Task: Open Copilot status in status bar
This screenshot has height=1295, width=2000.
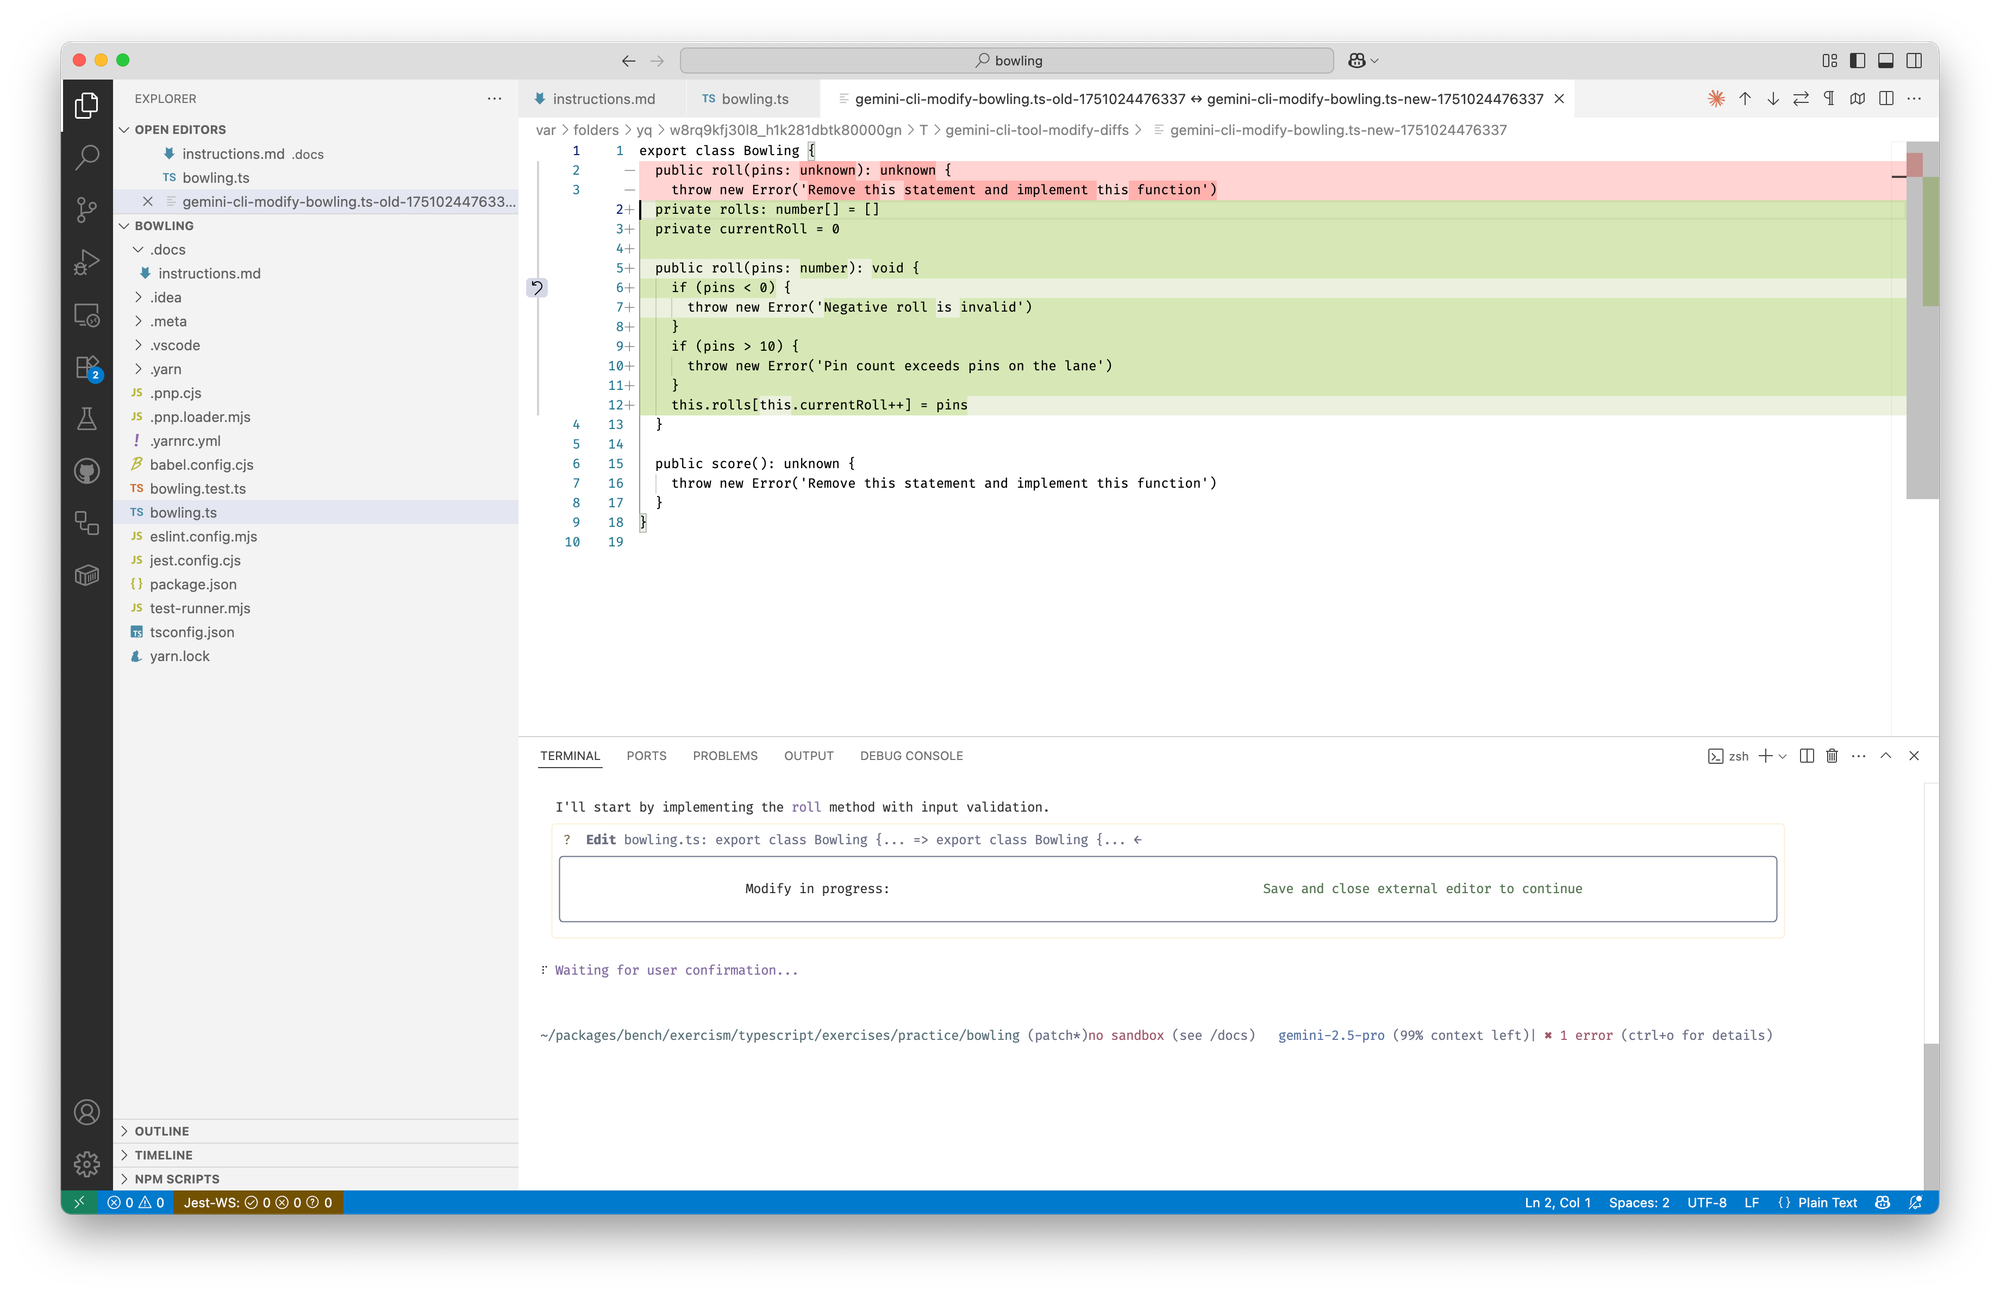Action: (x=1883, y=1203)
